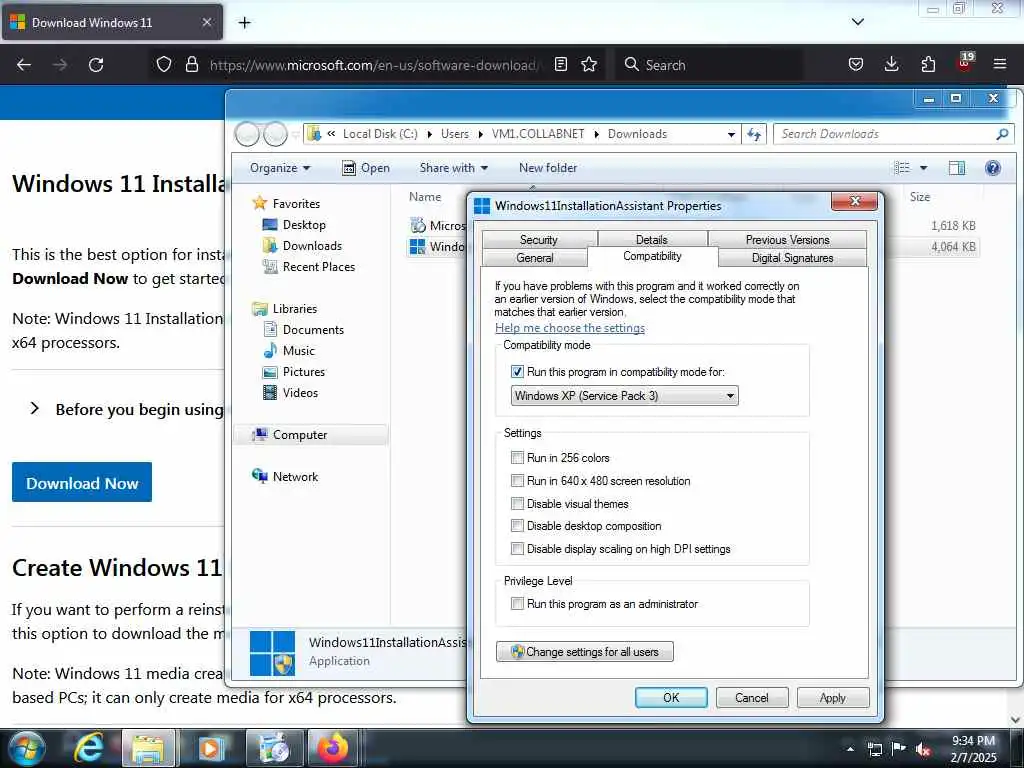Open the Windows Explorer taskbar icon
1024x768 pixels.
click(148, 748)
